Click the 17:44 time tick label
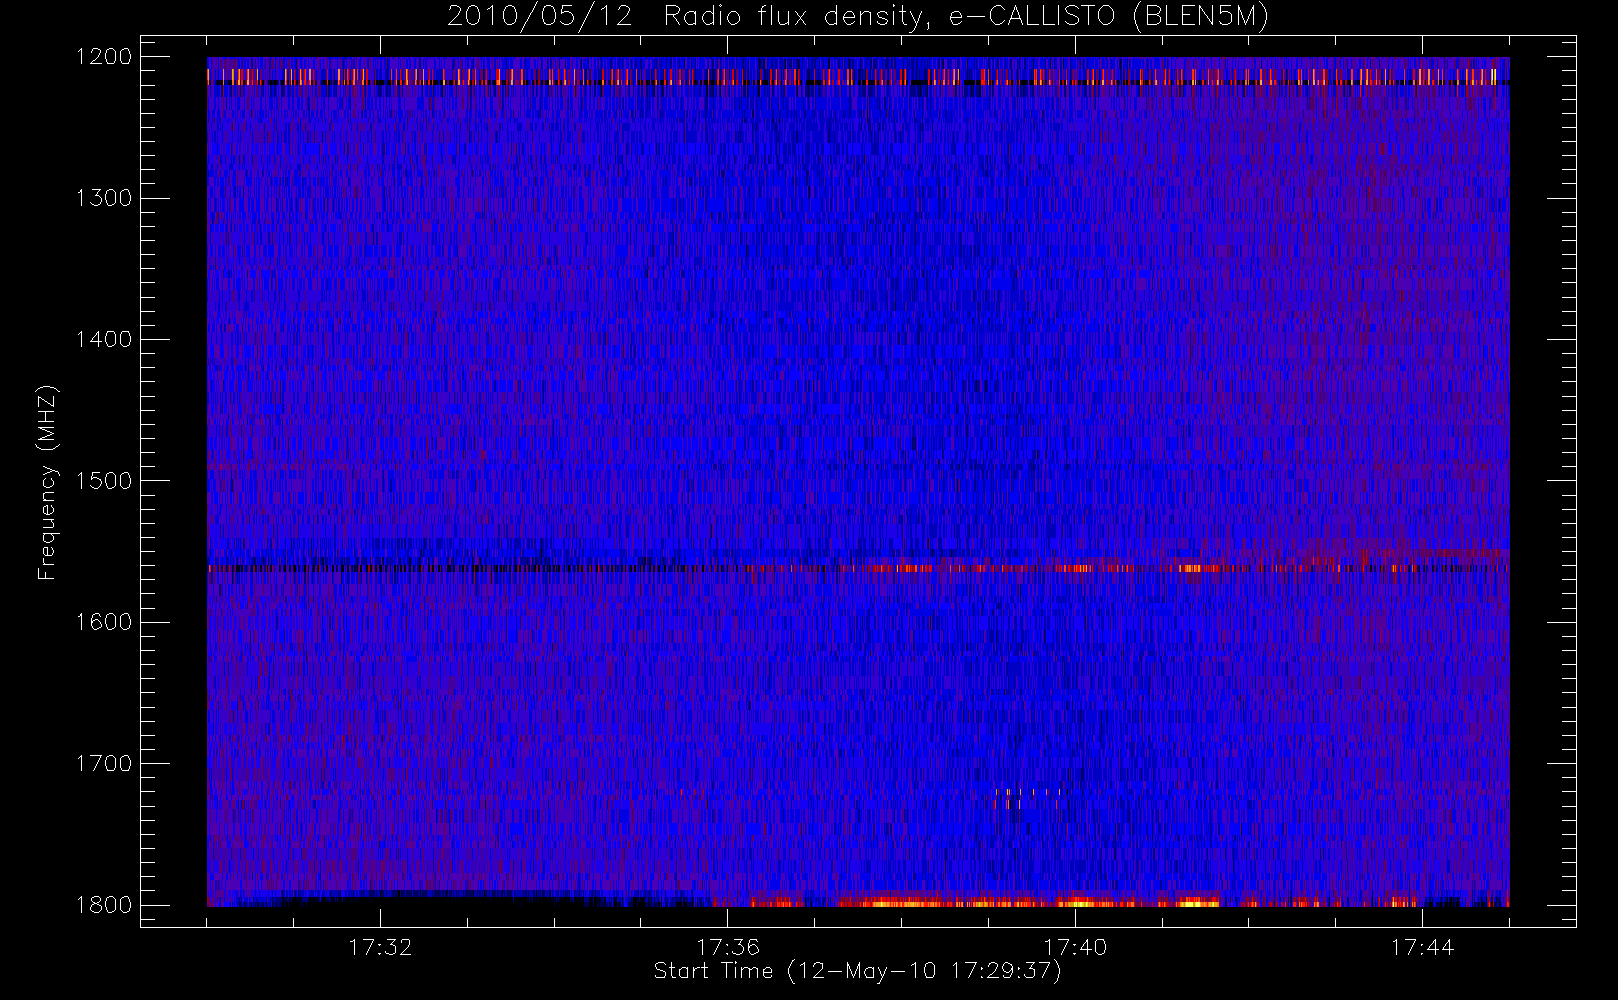The width and height of the screenshot is (1618, 1000). click(1422, 947)
